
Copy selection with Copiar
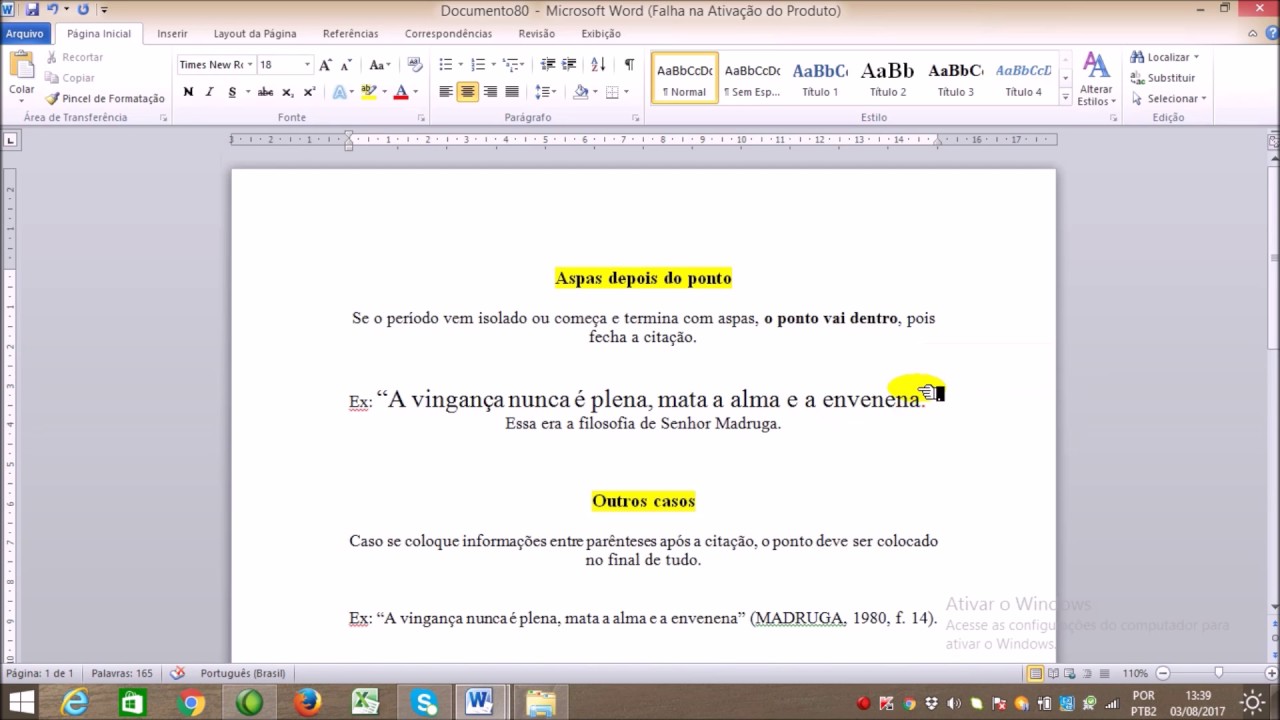point(70,78)
